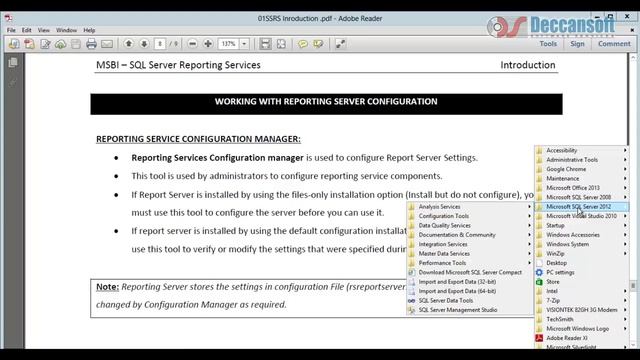Expand Integration Services submenu
Screen dimensions: 640x360
click(x=470, y=244)
